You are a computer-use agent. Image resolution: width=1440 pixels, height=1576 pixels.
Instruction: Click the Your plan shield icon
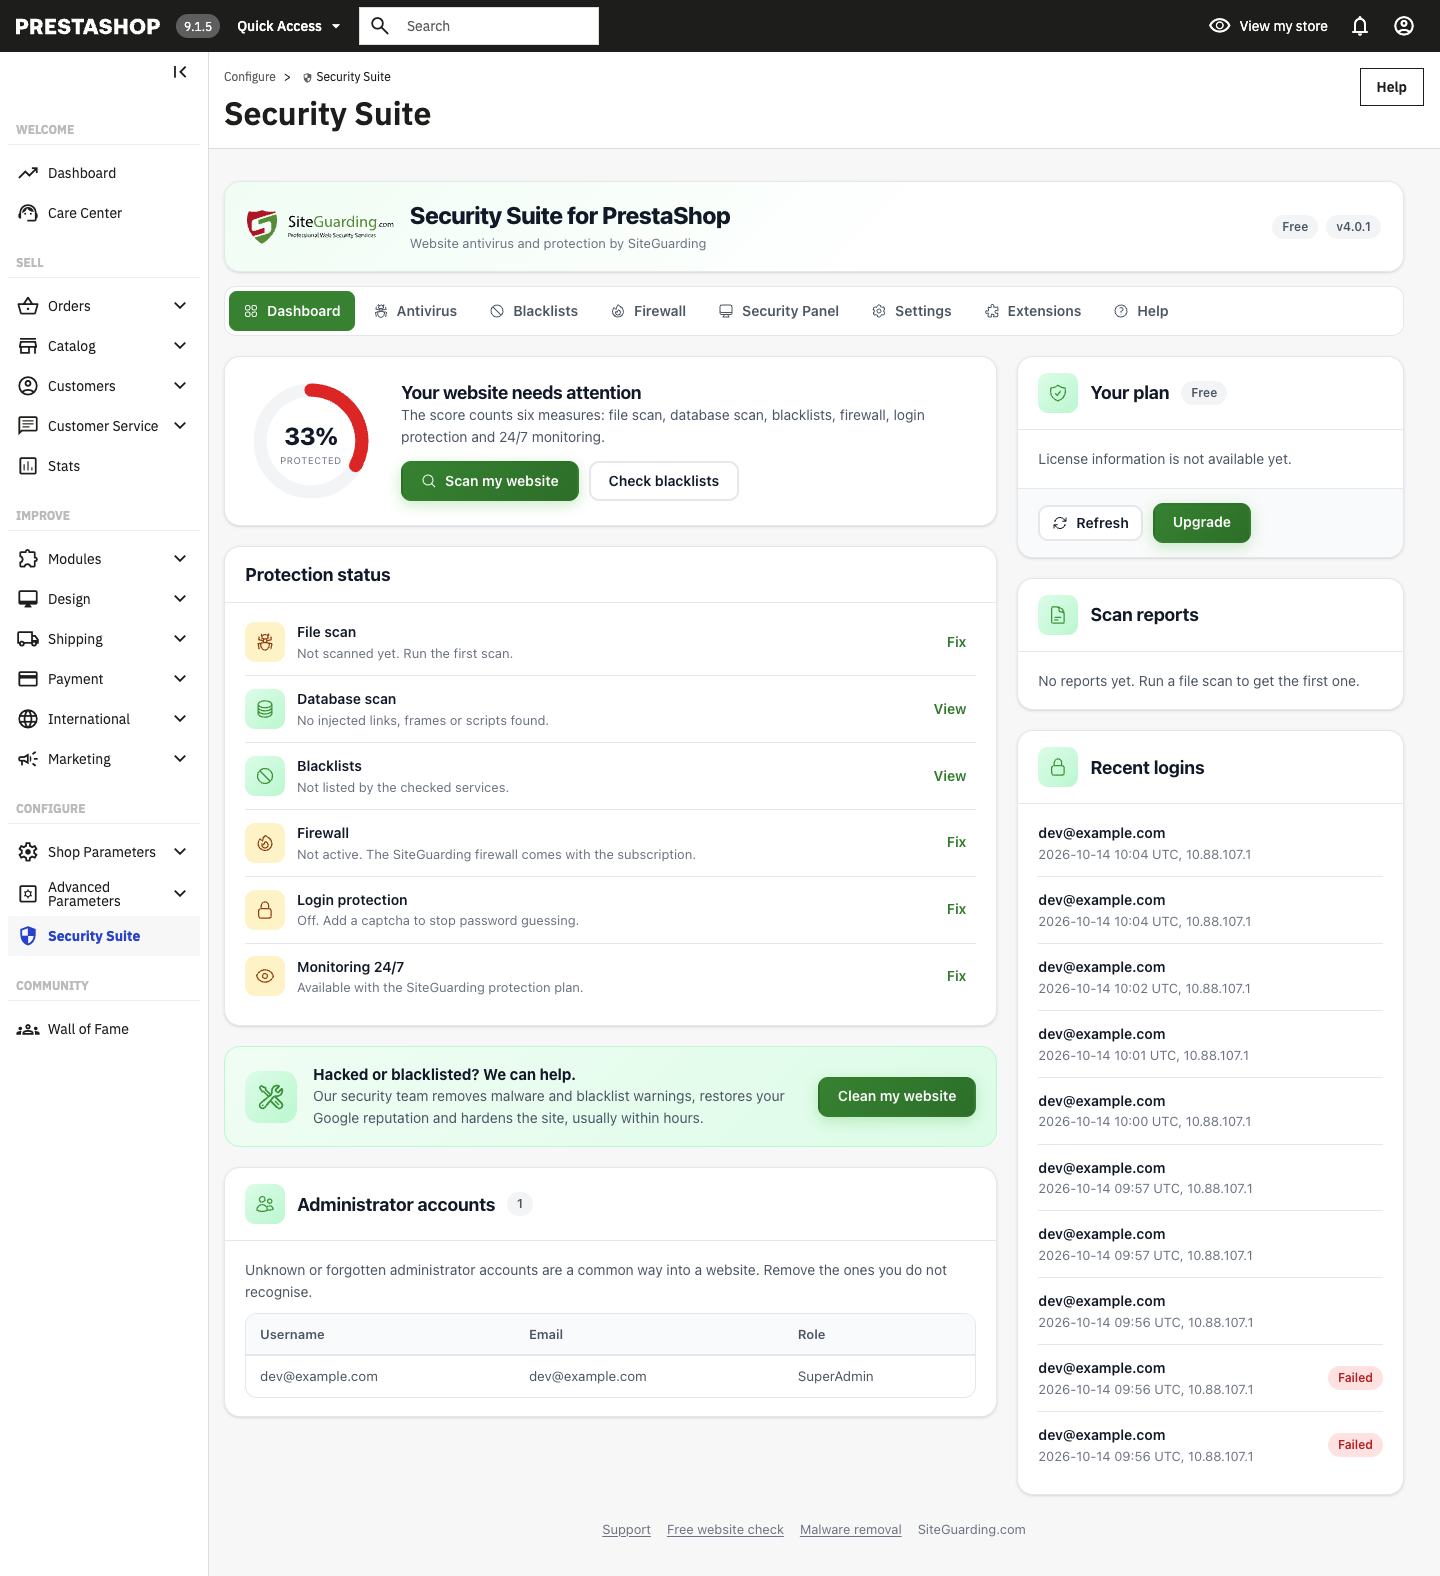(1058, 393)
